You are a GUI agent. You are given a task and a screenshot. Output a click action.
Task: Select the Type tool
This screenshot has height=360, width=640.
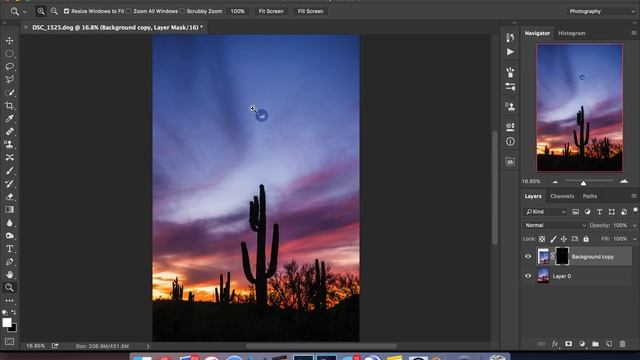[9, 249]
